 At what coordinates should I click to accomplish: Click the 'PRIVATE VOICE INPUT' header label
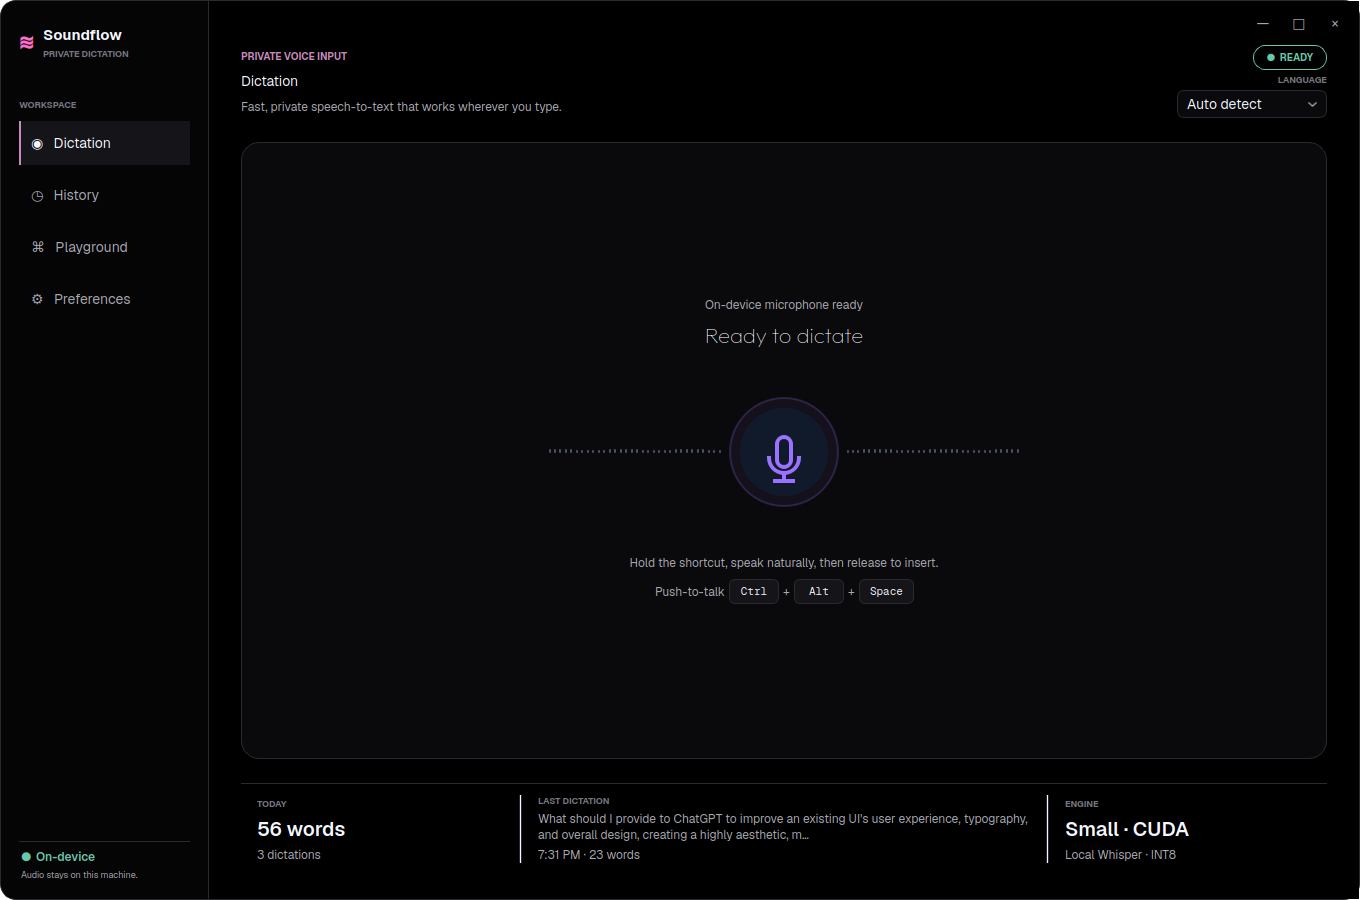tap(294, 56)
